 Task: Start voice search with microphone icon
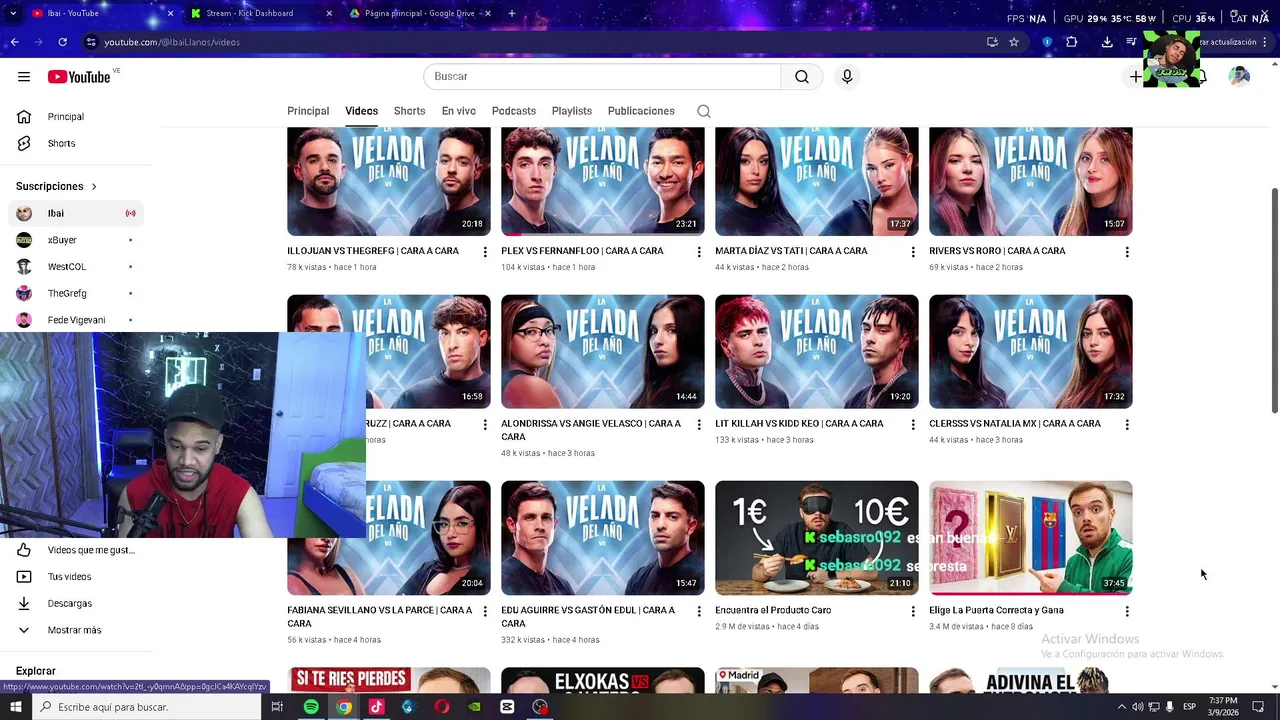(x=847, y=77)
